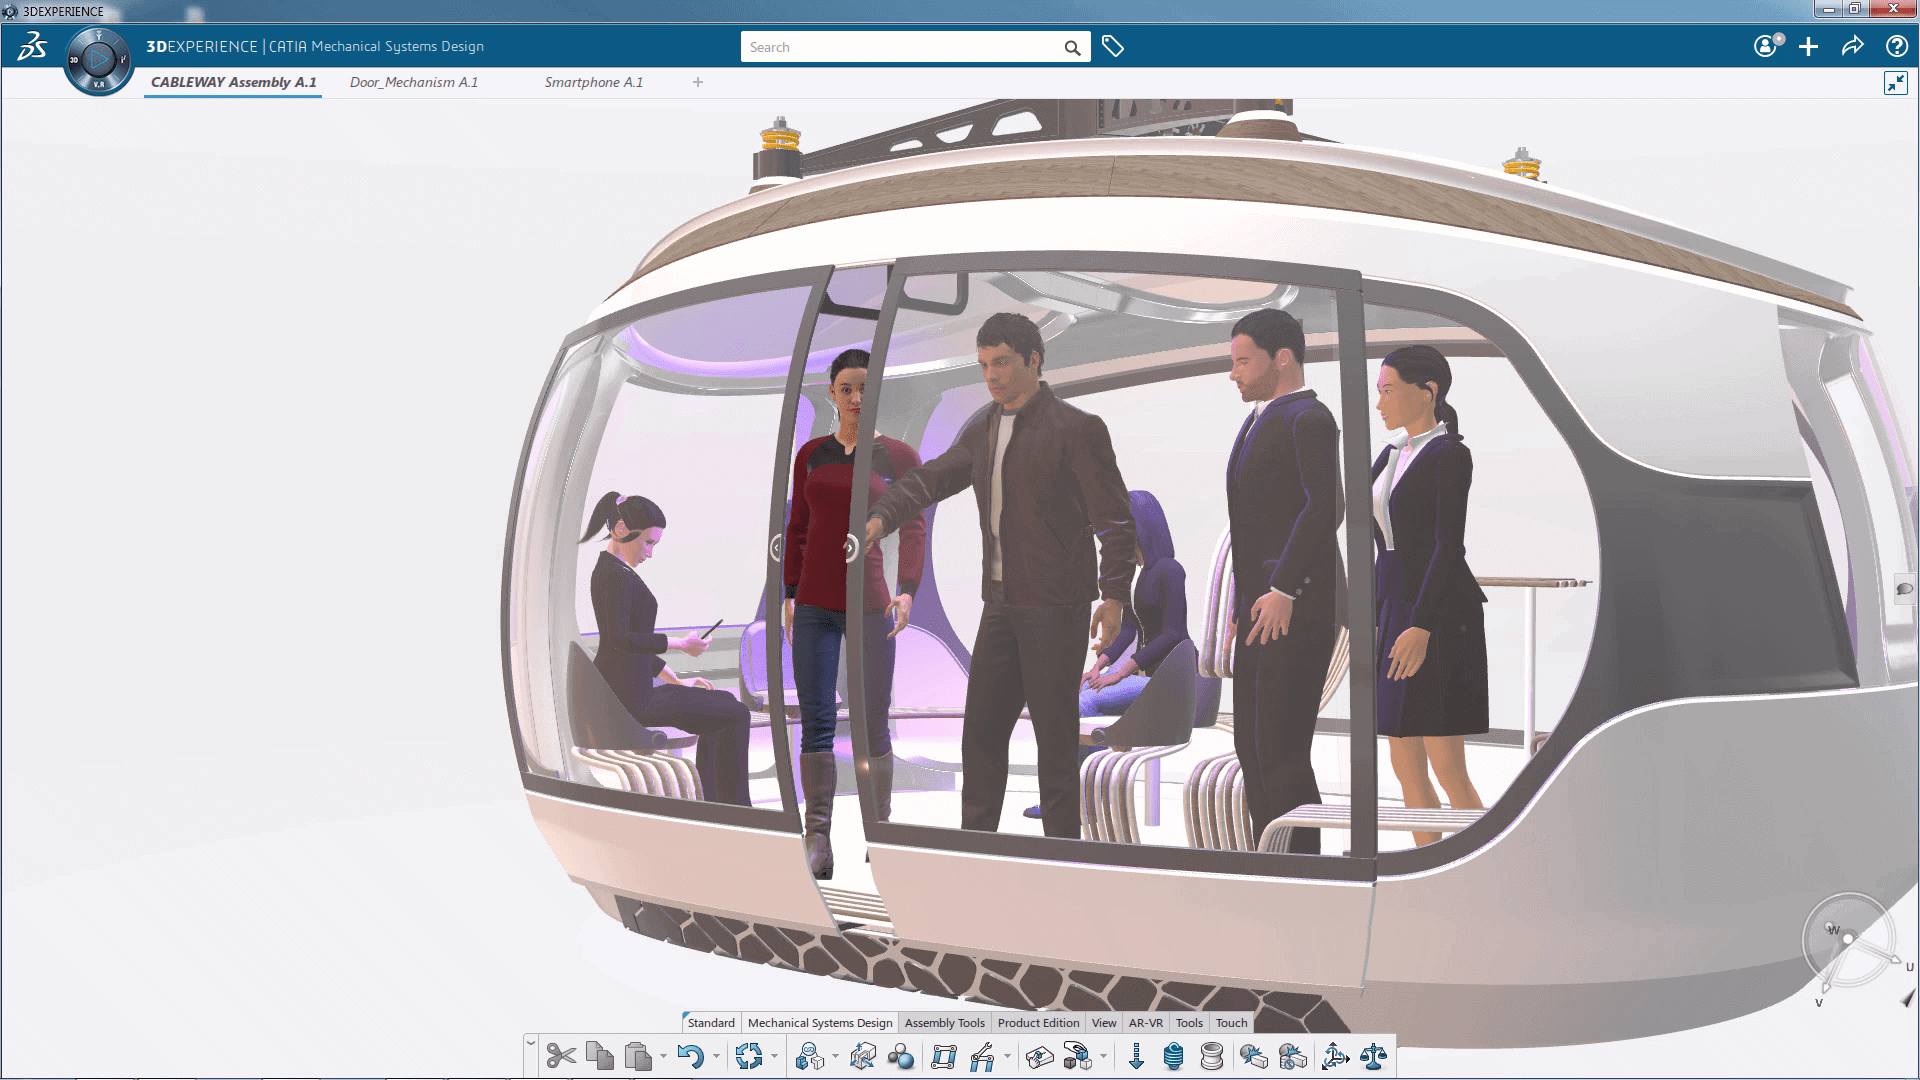1920x1080 pixels.
Task: Select the View tab in bottom toolbar
Action: [x=1105, y=1022]
